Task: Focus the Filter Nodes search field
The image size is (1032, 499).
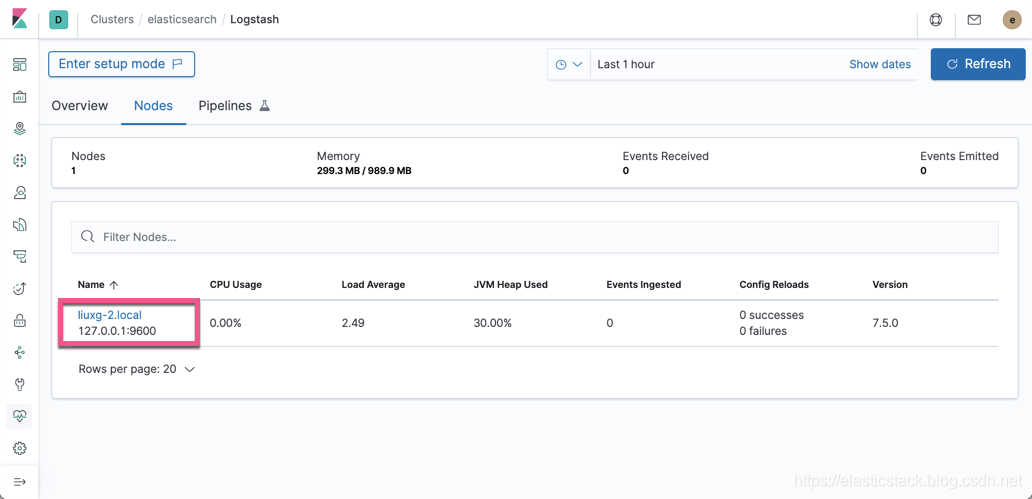Action: click(534, 237)
